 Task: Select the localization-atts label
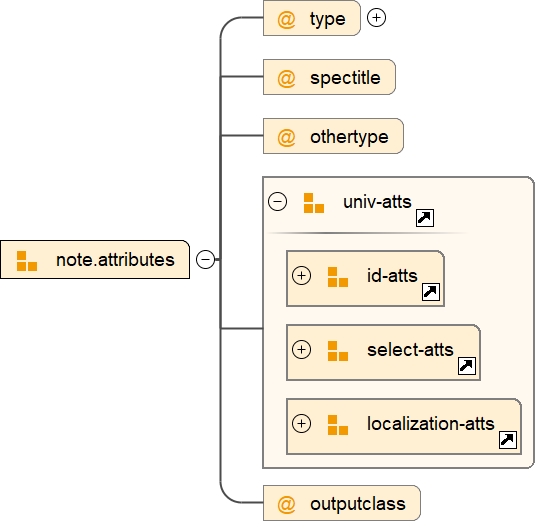pos(431,424)
